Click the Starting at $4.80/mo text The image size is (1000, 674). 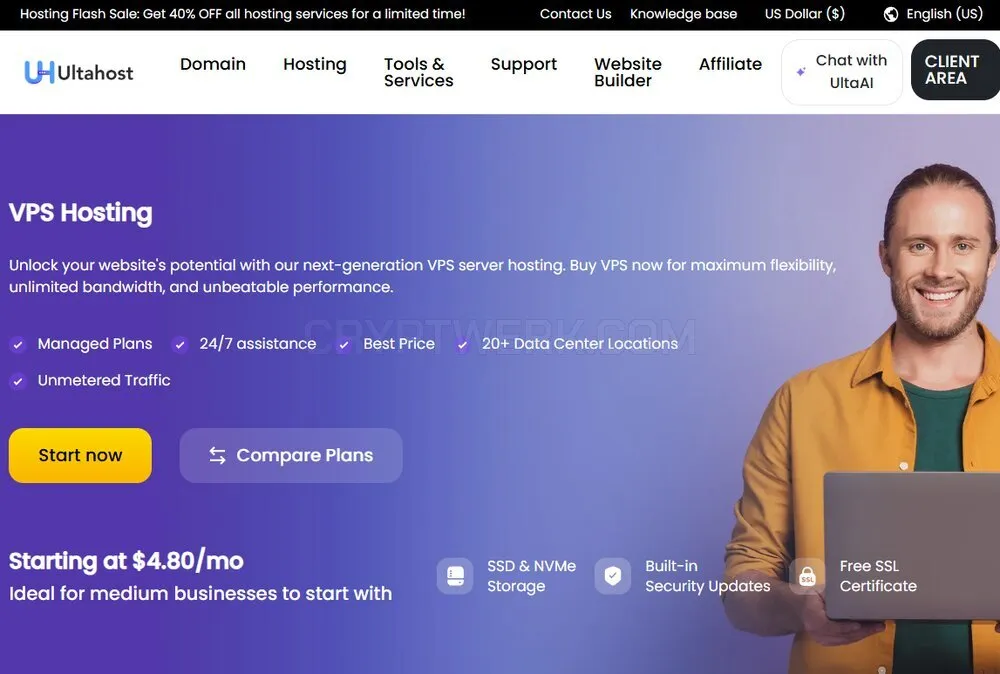click(126, 561)
